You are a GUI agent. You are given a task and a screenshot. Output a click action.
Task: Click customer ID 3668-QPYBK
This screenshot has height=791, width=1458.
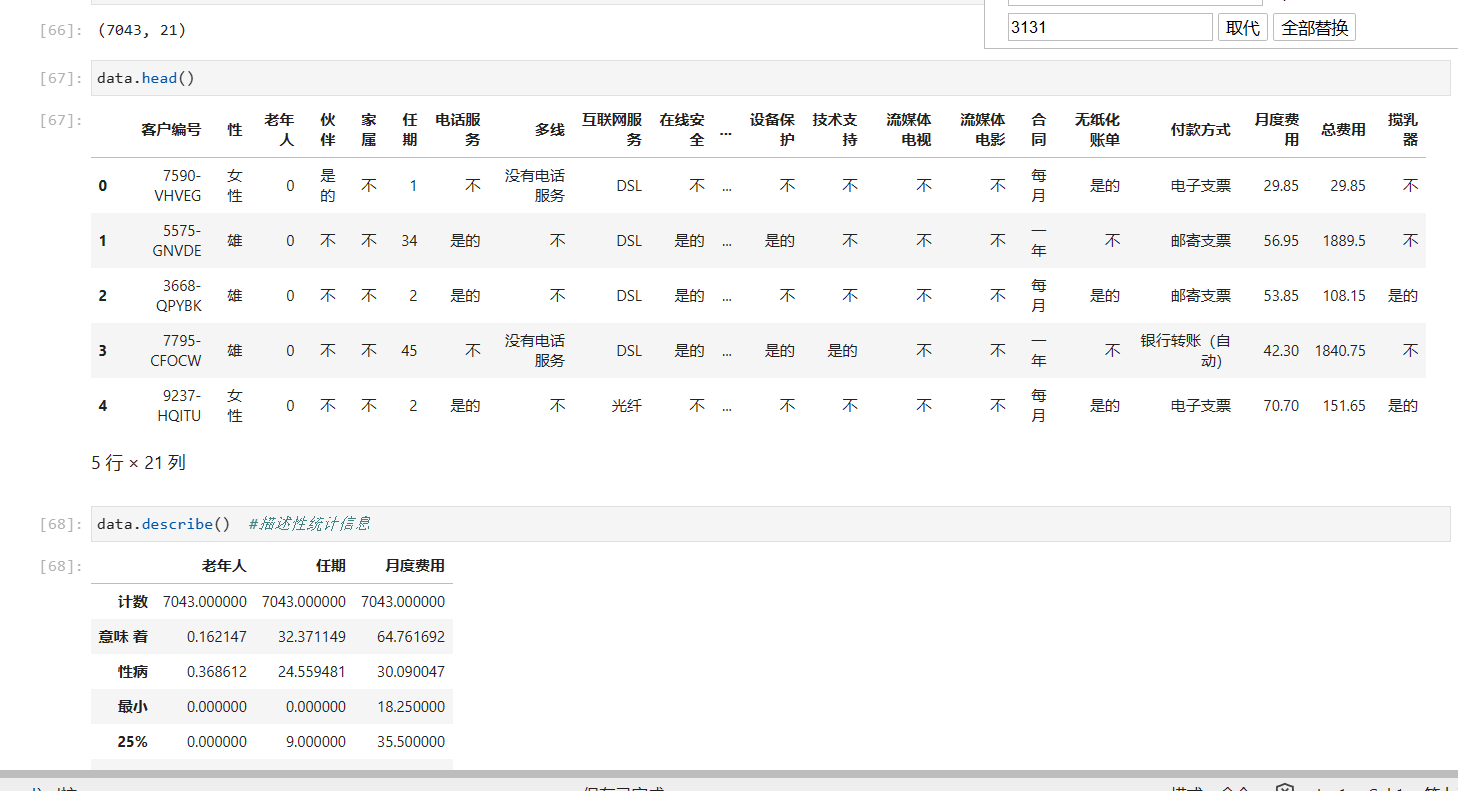(x=177, y=295)
